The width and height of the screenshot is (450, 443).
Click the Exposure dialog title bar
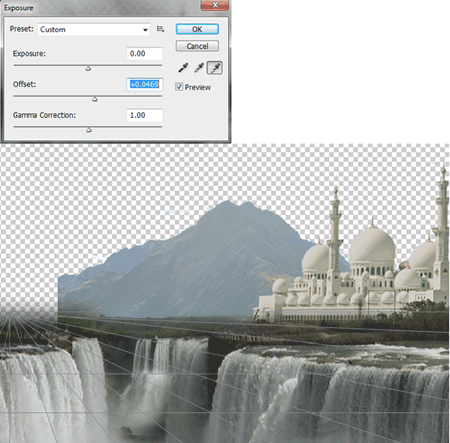(x=100, y=7)
